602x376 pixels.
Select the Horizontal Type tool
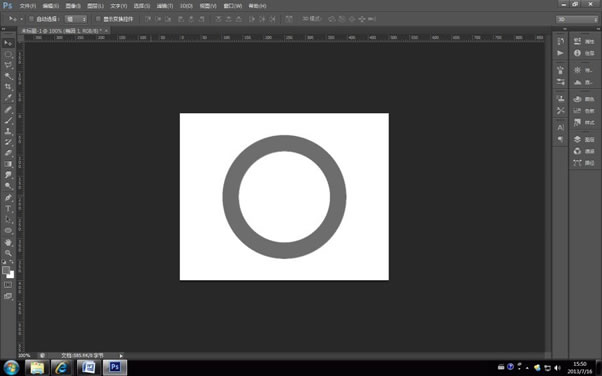point(8,209)
